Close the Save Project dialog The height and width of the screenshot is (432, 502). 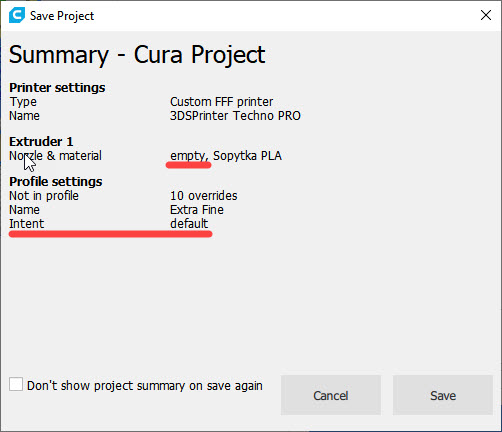point(486,15)
